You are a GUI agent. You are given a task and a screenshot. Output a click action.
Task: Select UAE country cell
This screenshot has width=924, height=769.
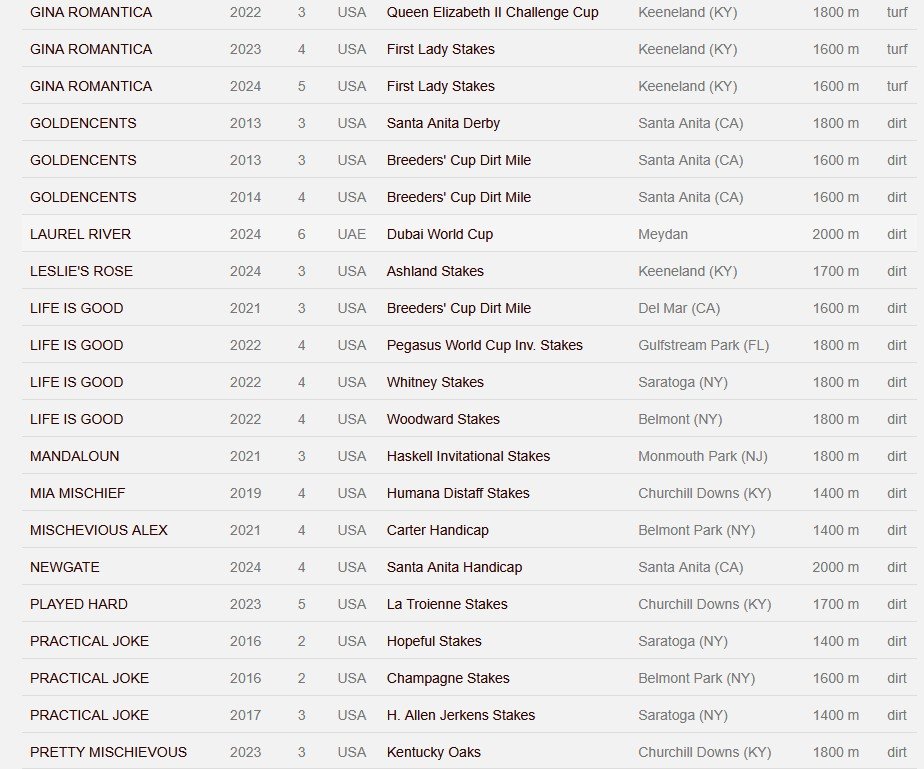pyautogui.click(x=351, y=235)
